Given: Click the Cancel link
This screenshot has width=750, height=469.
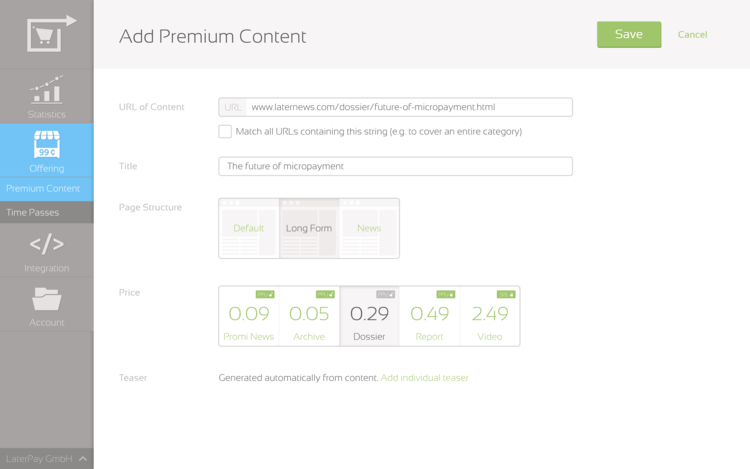Looking at the screenshot, I should (x=692, y=34).
